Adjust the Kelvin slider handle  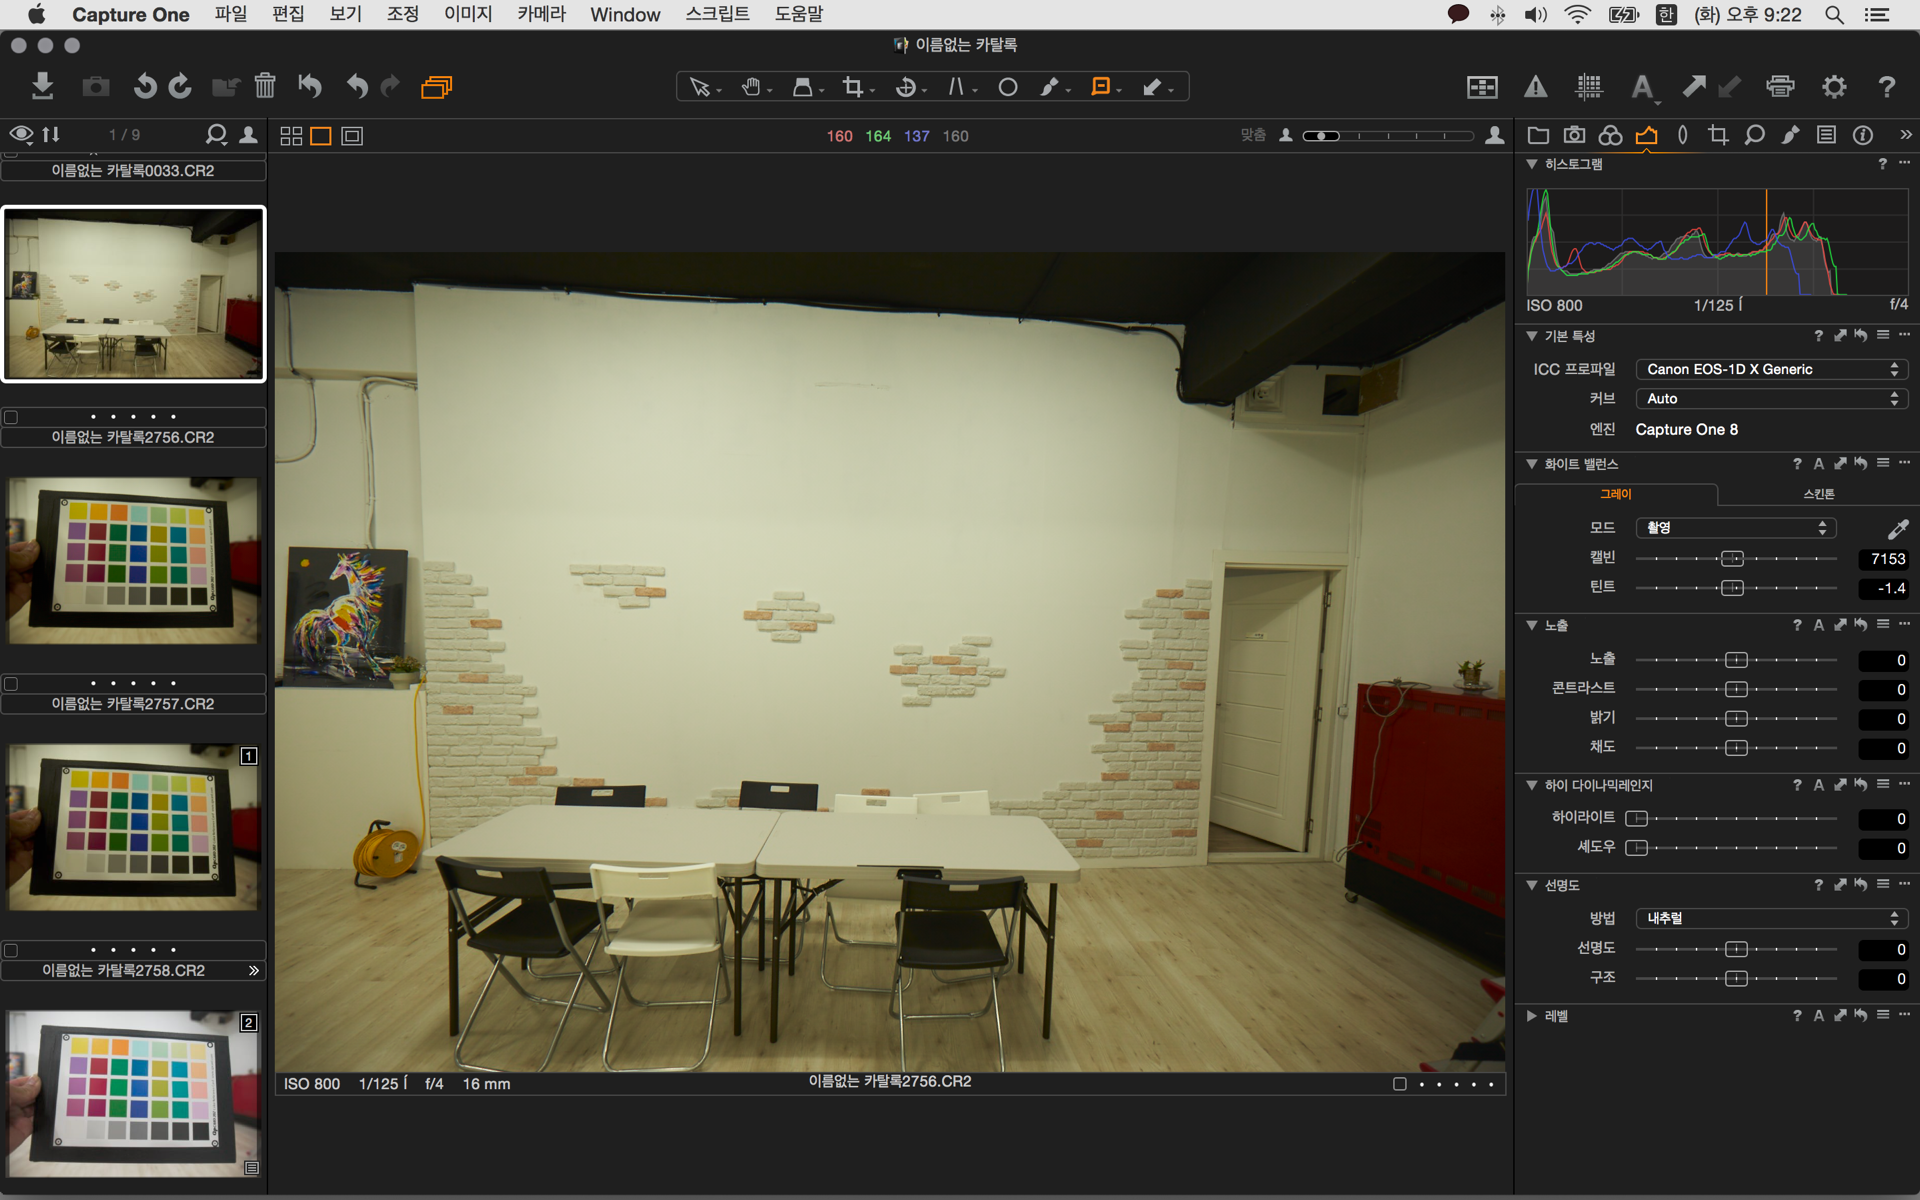[1732, 559]
